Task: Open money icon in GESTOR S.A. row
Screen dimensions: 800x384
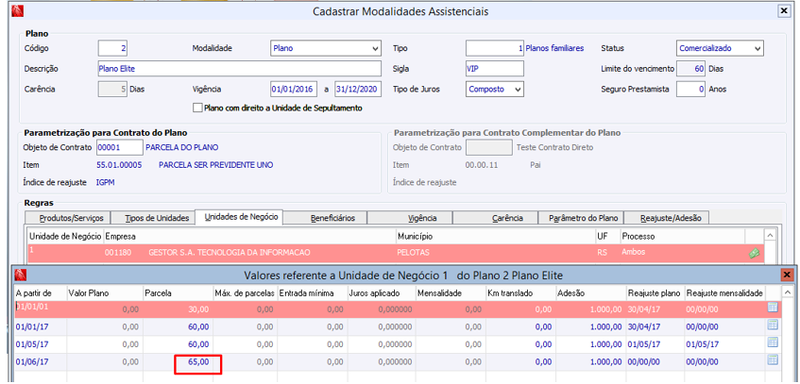Action: point(754,253)
